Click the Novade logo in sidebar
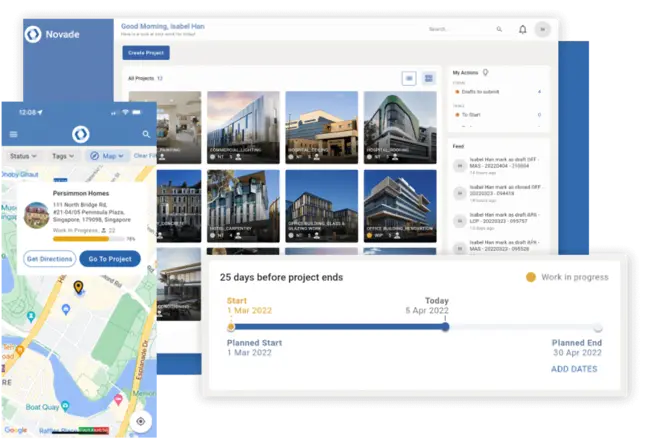The width and height of the screenshot is (650, 439). tap(33, 34)
